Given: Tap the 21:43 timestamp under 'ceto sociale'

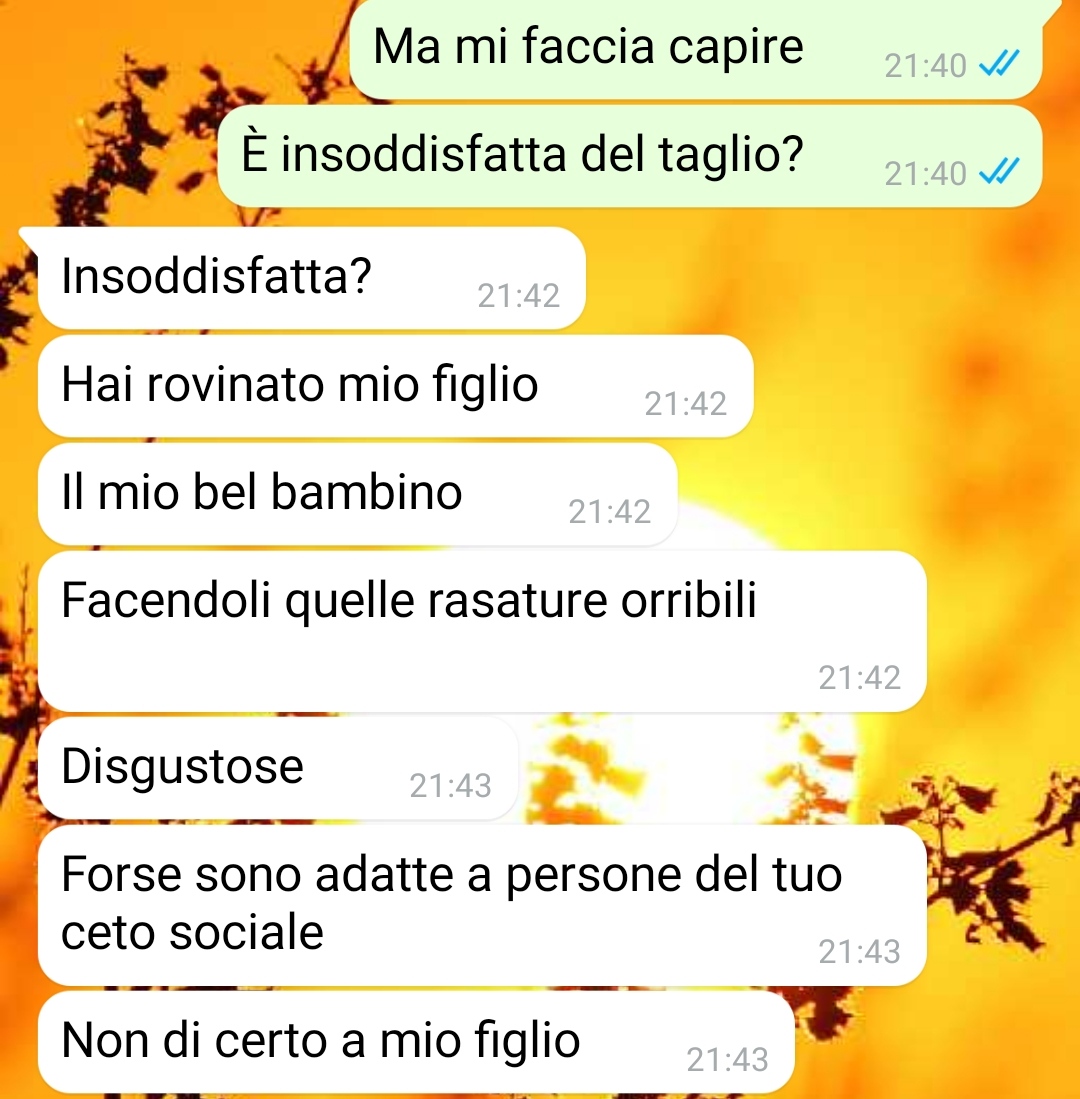Looking at the screenshot, I should pyautogui.click(x=859, y=952).
